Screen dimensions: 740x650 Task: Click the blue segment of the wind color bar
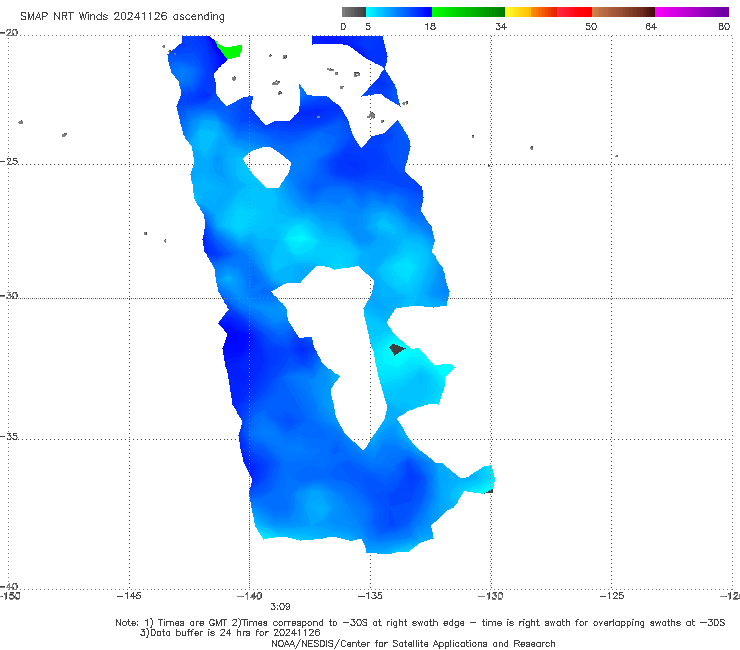399,12
